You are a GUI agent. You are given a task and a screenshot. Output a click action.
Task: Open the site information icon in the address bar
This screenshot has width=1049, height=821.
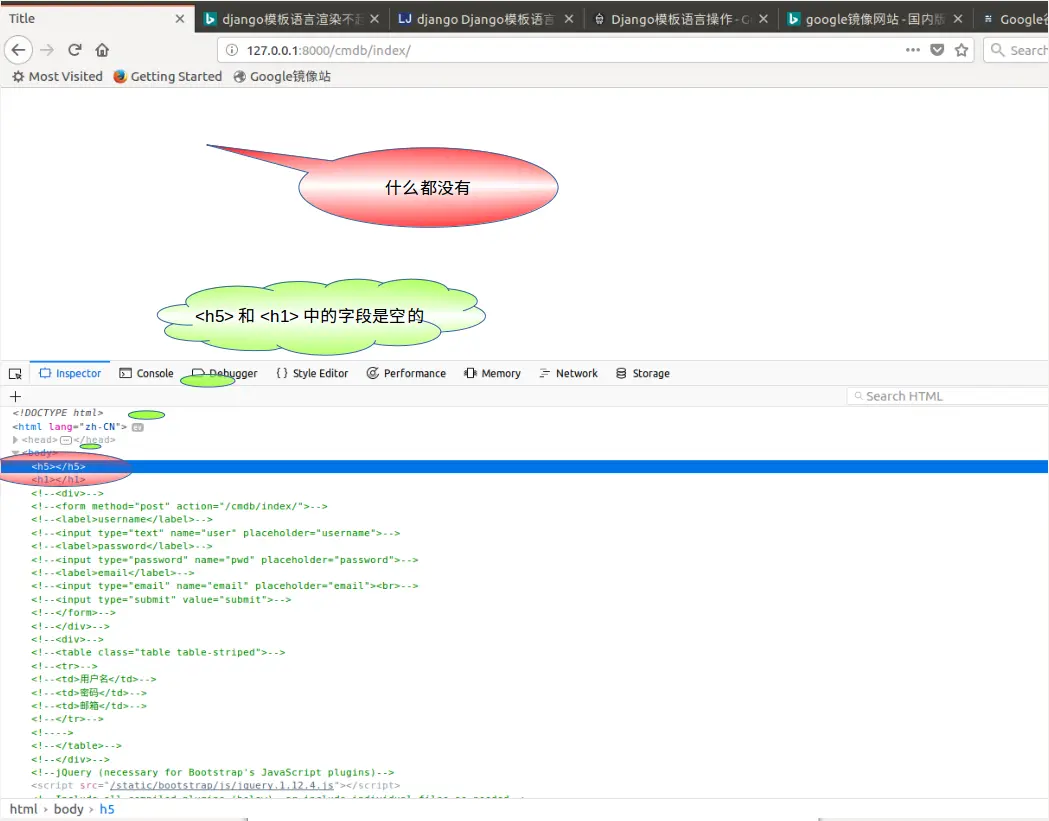coord(232,50)
